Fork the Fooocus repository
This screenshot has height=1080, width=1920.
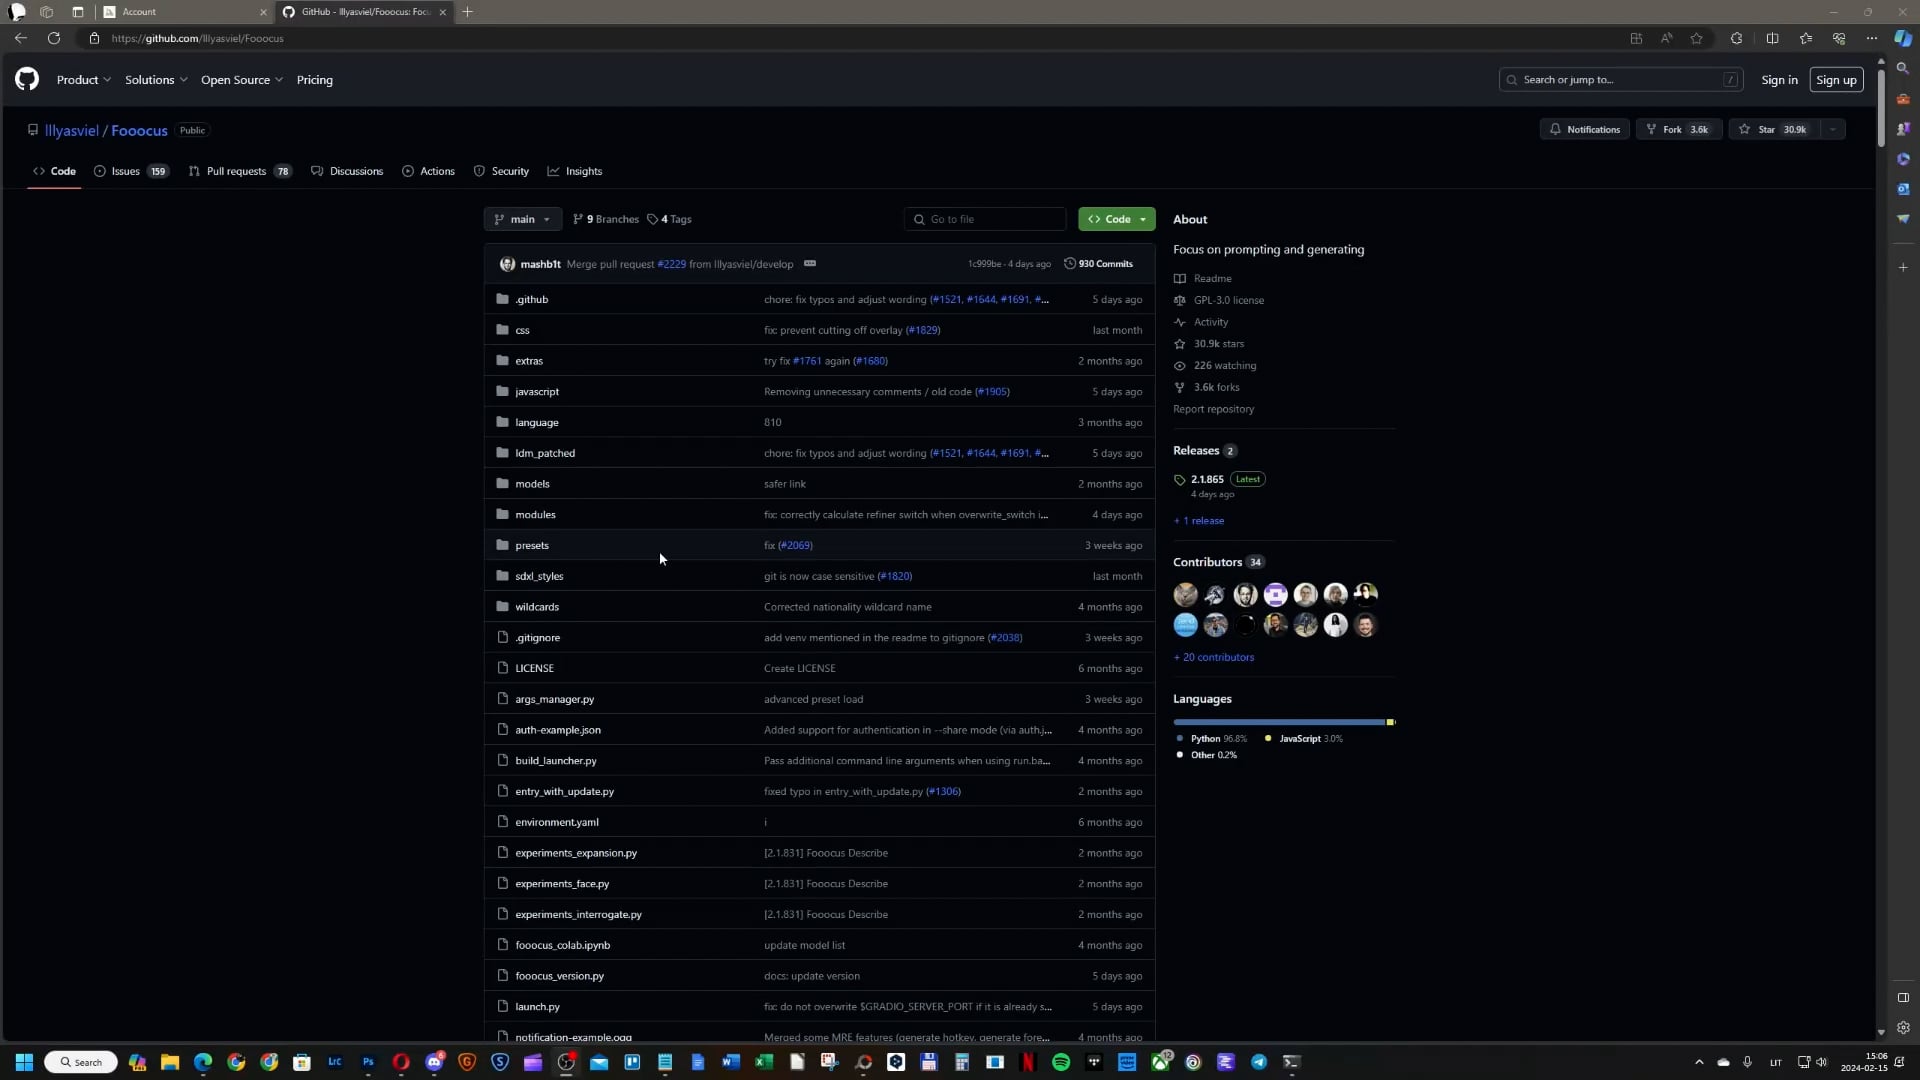click(1679, 129)
